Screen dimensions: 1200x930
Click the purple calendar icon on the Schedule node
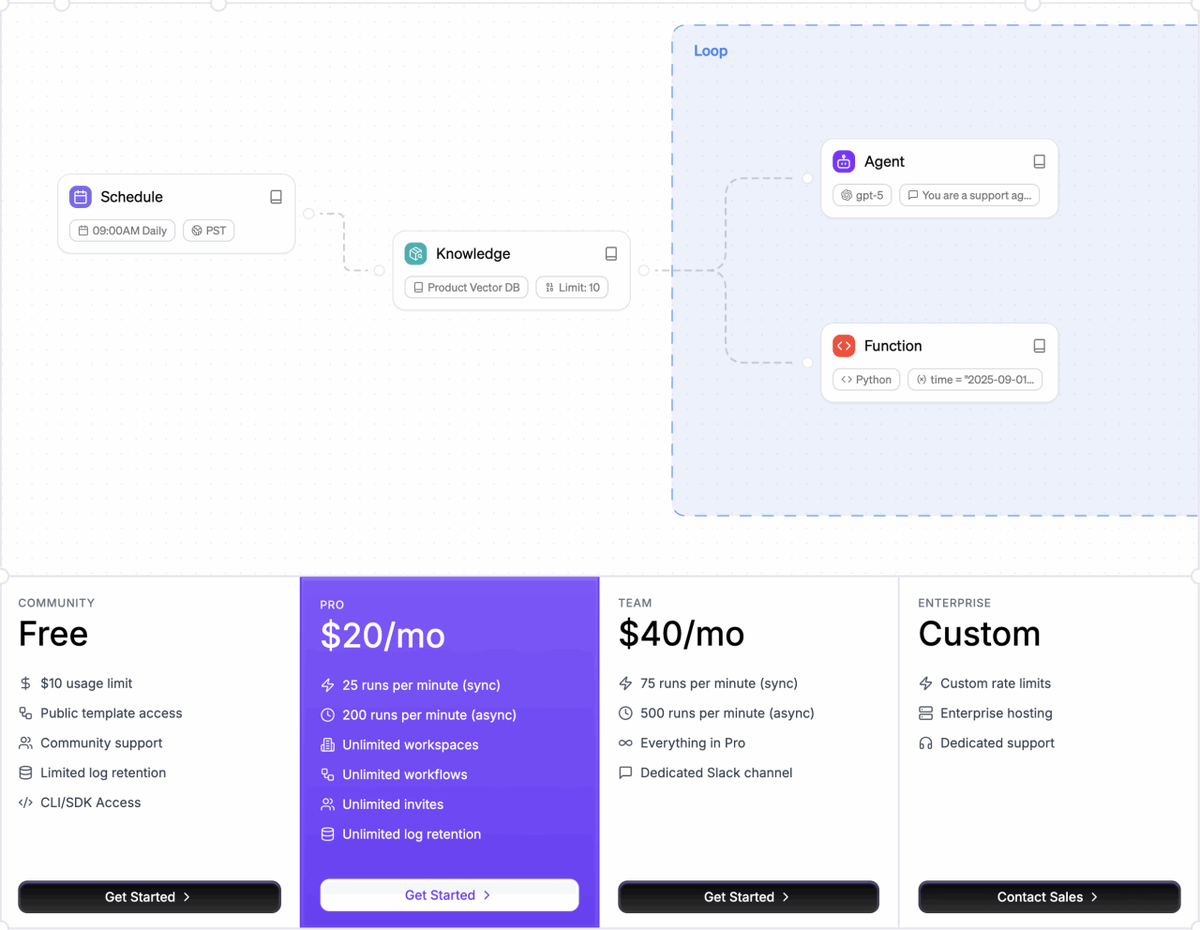click(80, 197)
